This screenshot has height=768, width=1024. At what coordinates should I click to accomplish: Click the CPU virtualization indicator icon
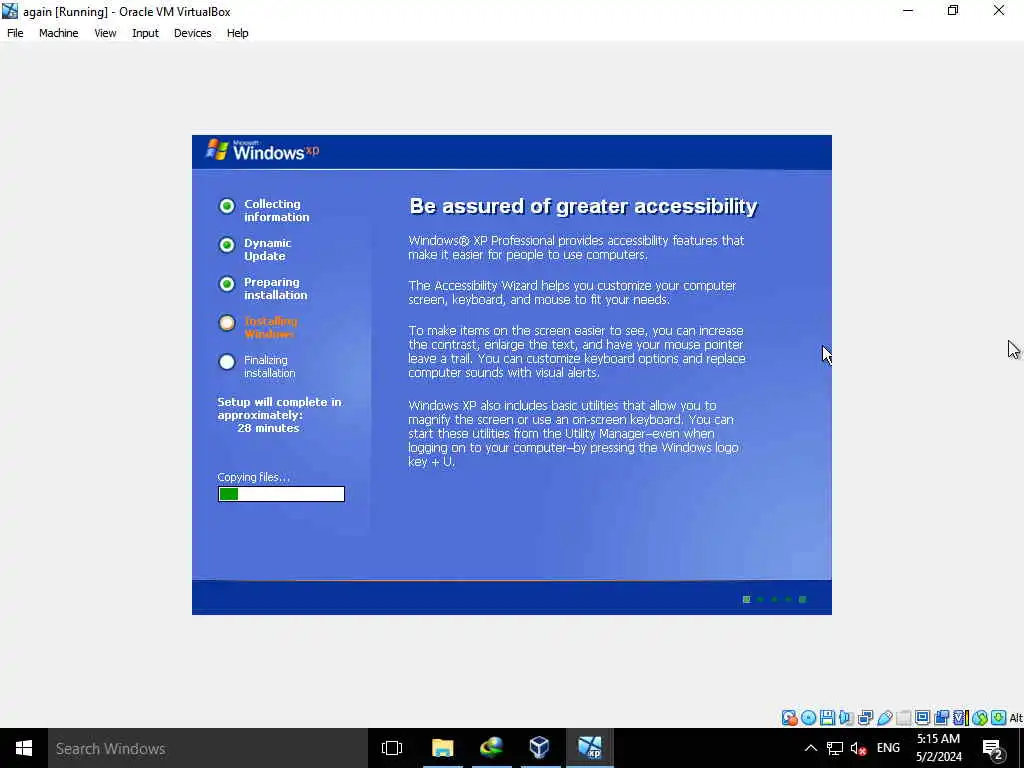click(x=960, y=718)
